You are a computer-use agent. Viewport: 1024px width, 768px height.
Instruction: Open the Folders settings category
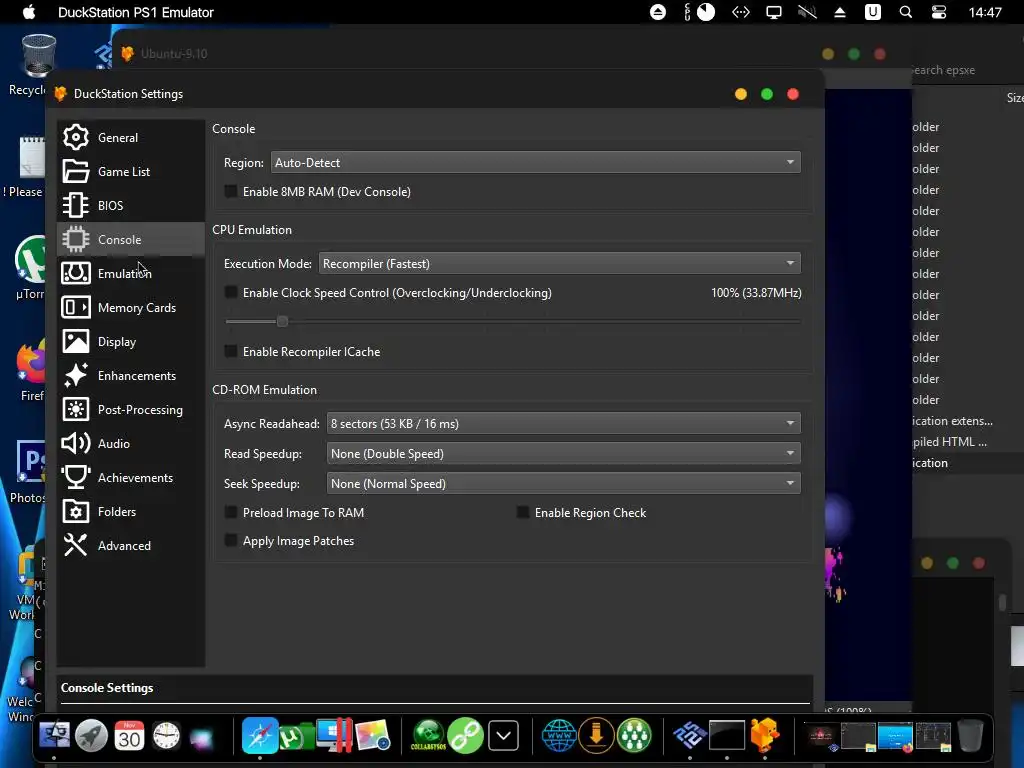pyautogui.click(x=131, y=511)
